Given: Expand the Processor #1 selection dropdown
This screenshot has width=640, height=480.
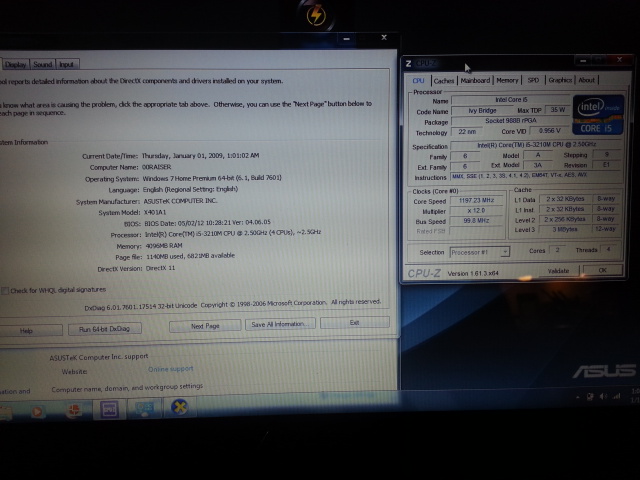Looking at the screenshot, I should tap(505, 252).
